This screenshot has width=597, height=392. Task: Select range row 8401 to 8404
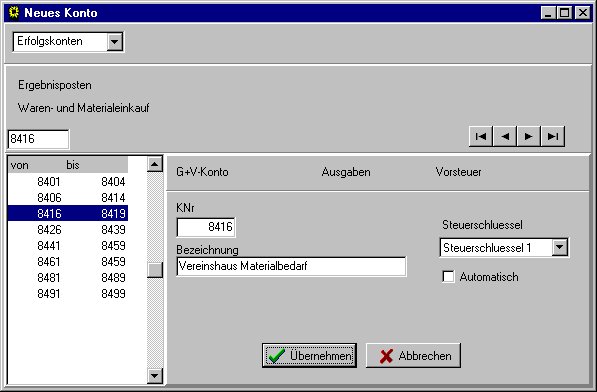click(68, 182)
